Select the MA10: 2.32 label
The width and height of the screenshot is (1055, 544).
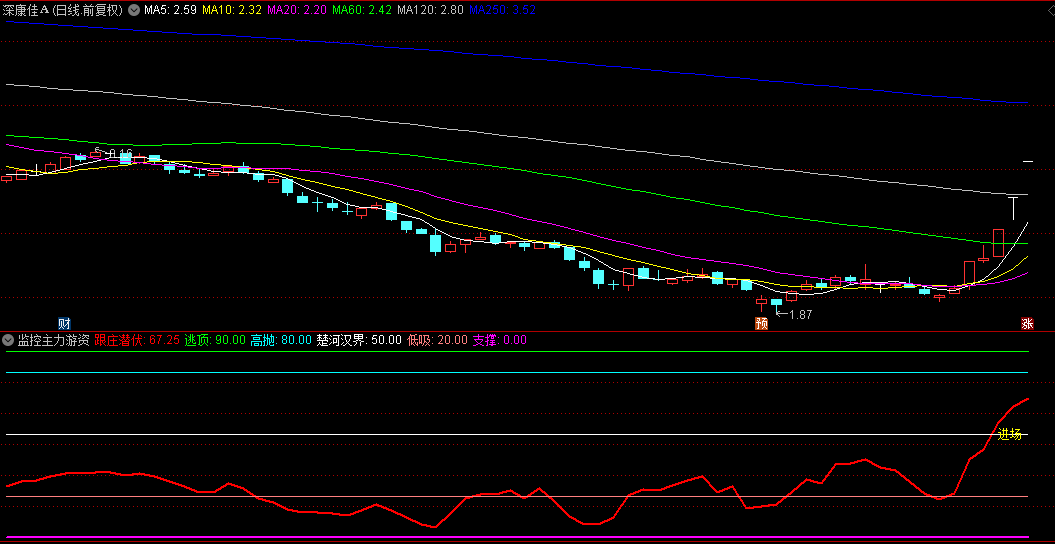pyautogui.click(x=233, y=10)
